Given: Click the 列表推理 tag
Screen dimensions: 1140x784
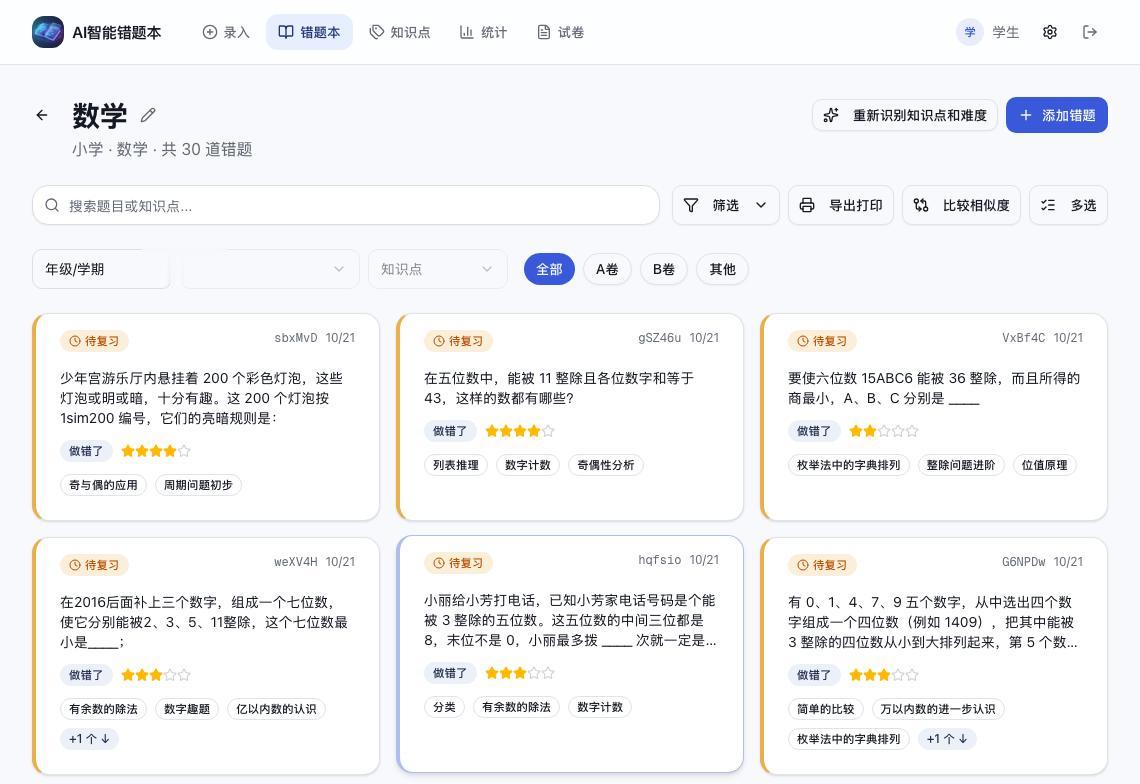Looking at the screenshot, I should pyautogui.click(x=456, y=465).
